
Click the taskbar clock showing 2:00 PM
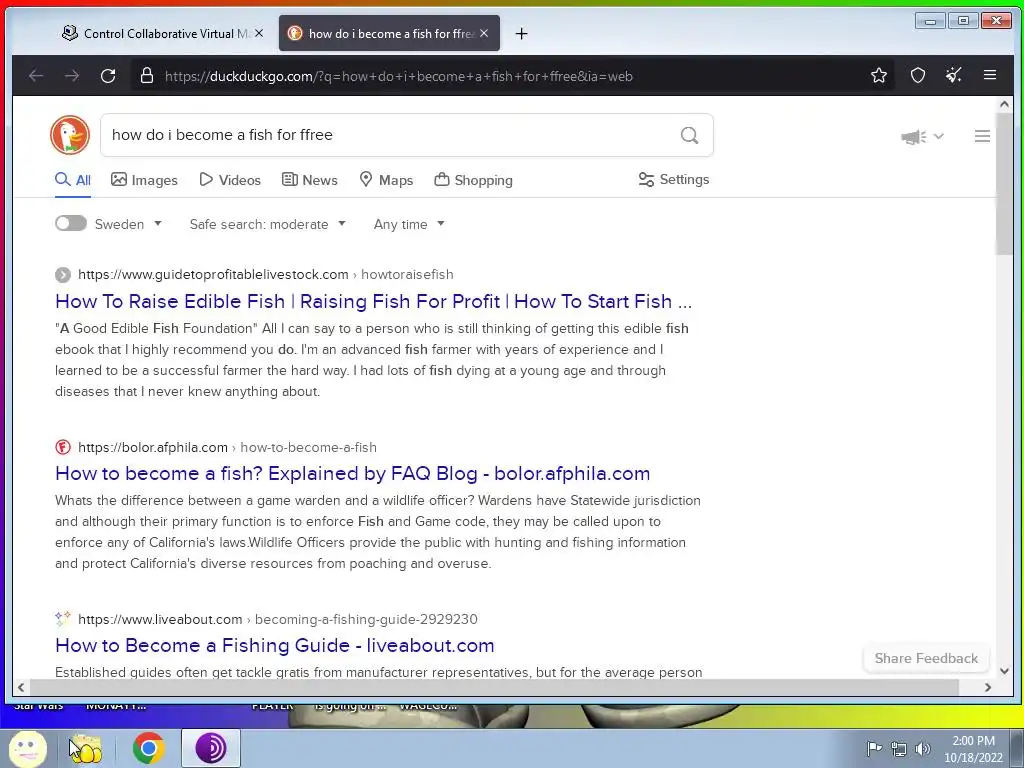(973, 748)
